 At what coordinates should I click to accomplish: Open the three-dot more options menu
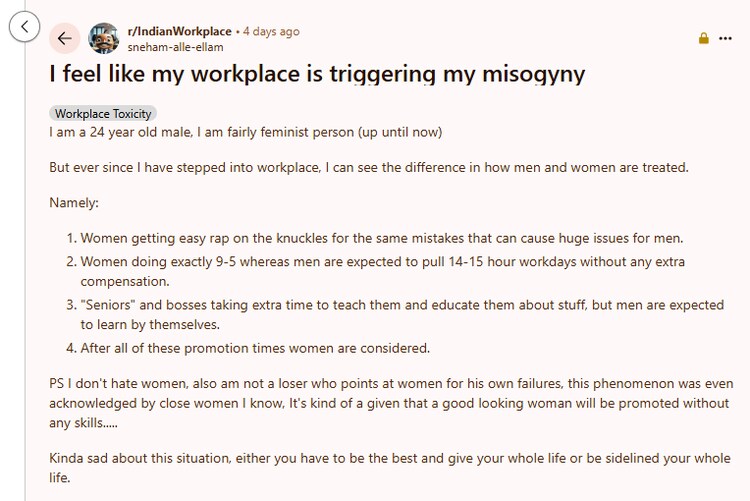point(725,38)
